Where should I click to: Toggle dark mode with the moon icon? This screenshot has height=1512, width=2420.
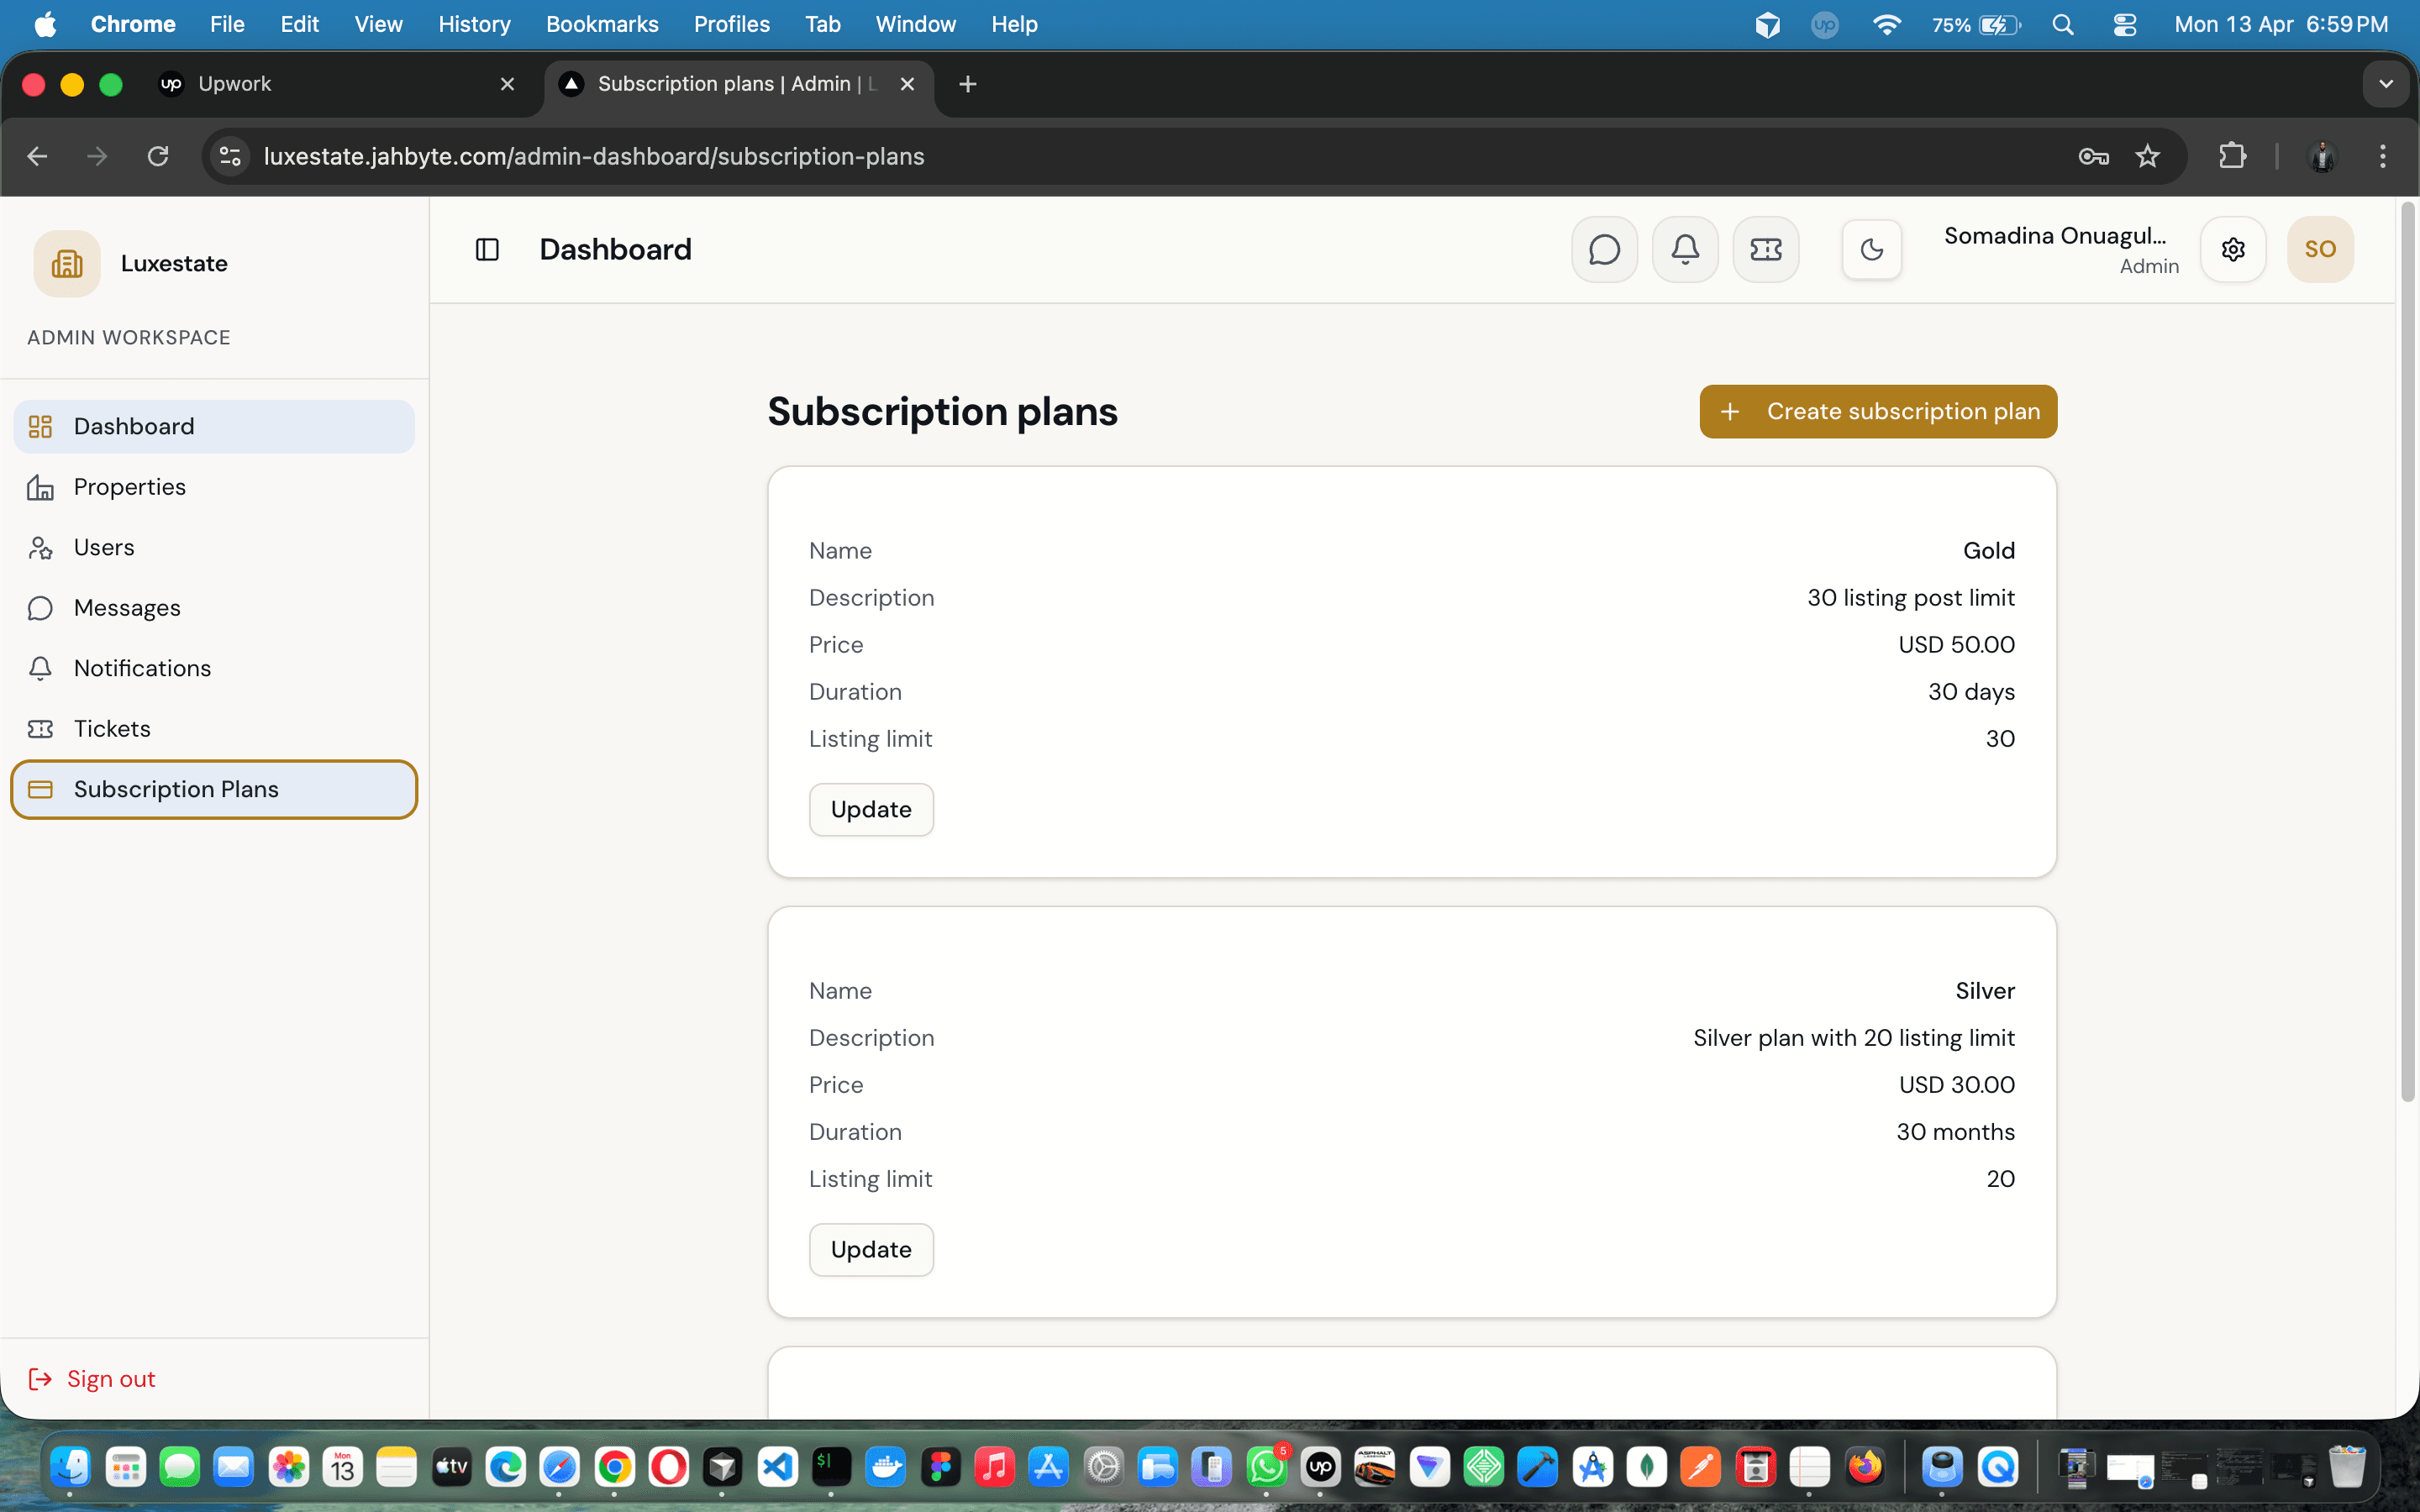tap(1870, 249)
